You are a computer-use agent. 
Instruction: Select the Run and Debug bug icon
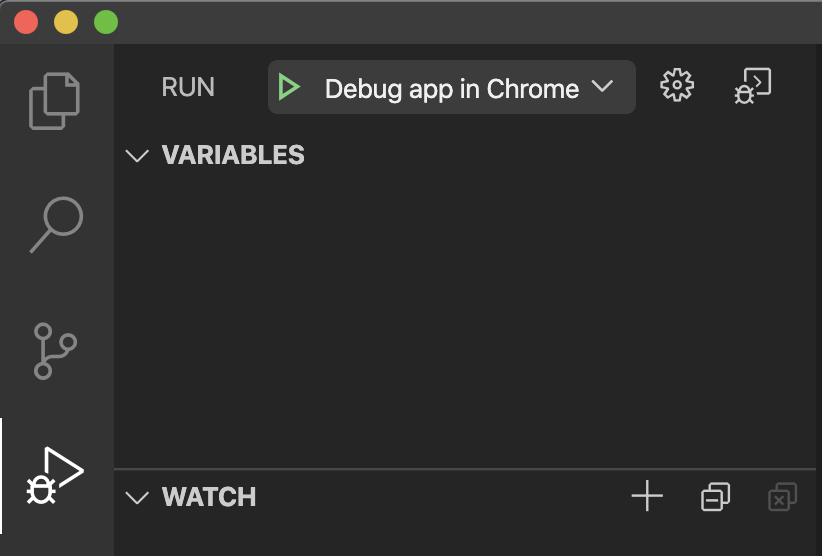[55, 476]
